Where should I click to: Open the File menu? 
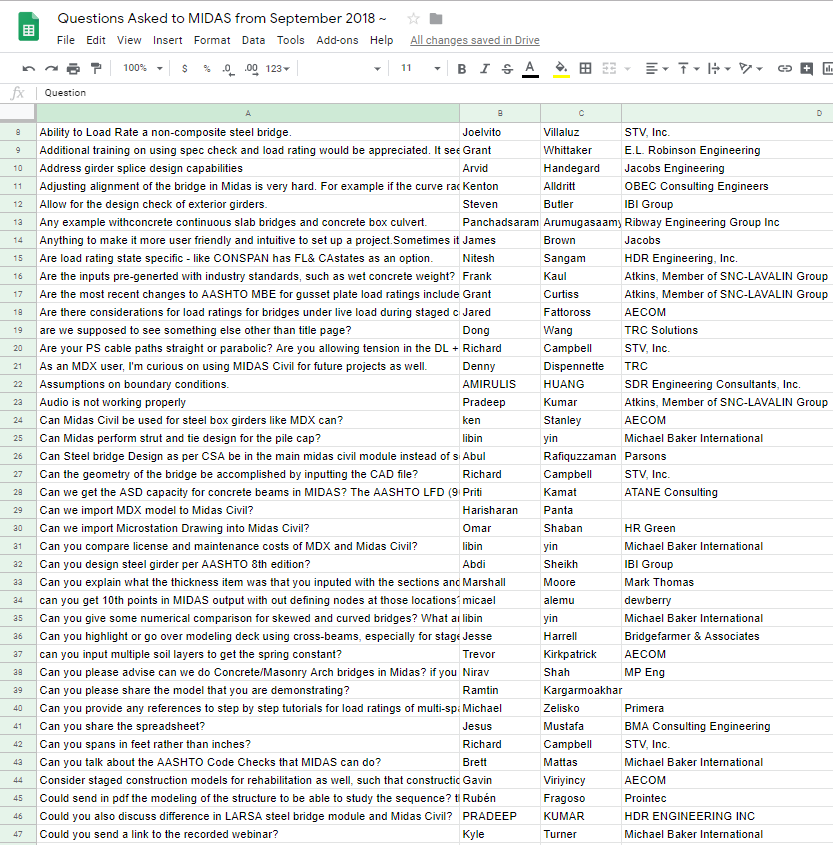coord(66,40)
